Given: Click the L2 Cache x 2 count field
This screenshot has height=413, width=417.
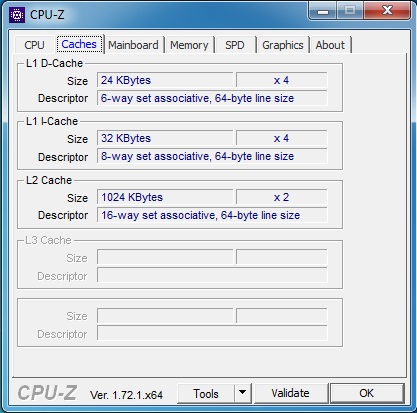Looking at the screenshot, I should (282, 197).
